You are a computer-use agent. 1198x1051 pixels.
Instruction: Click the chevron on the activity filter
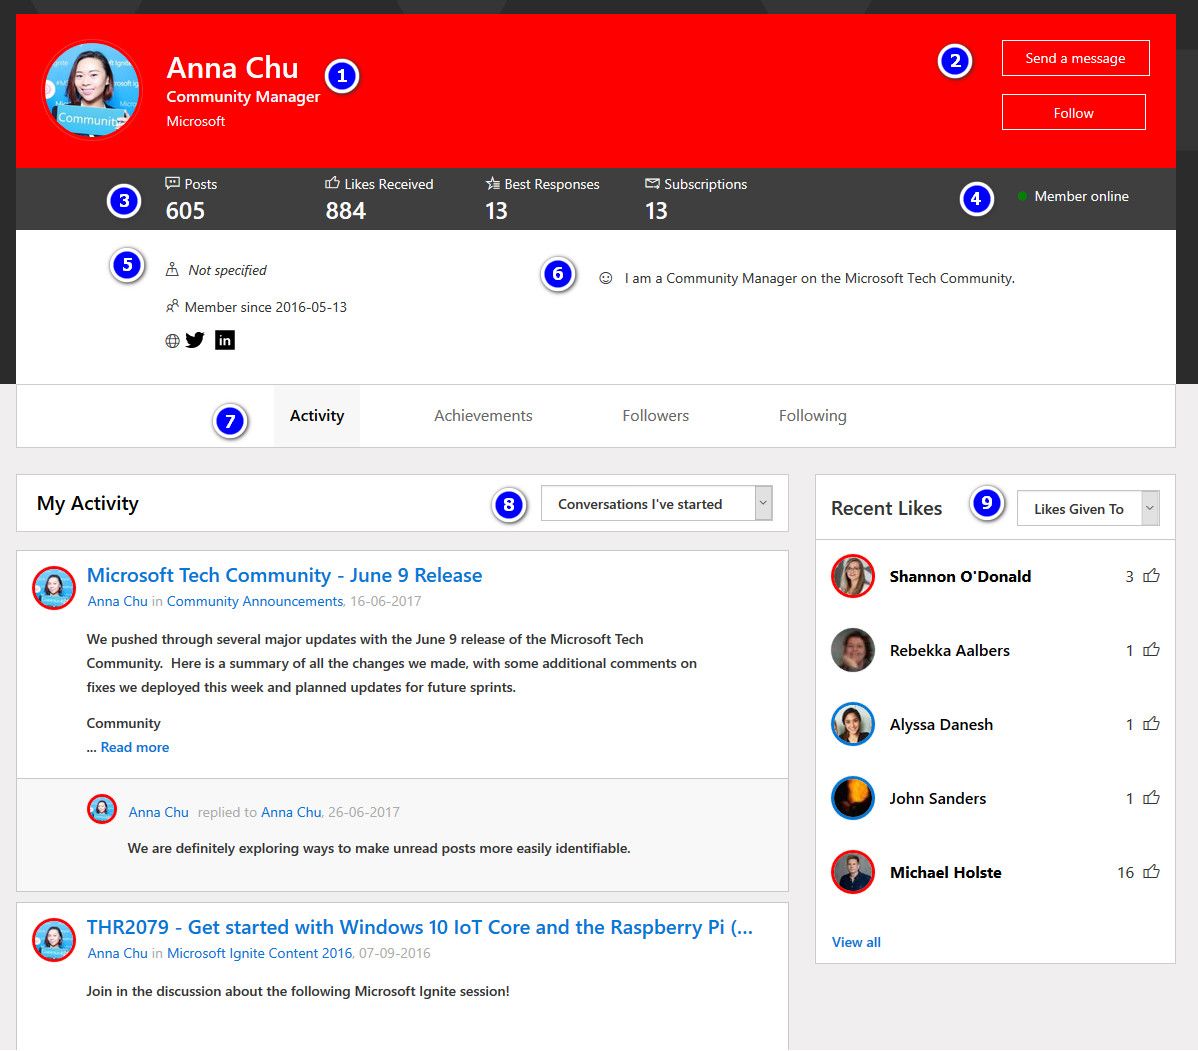[765, 504]
